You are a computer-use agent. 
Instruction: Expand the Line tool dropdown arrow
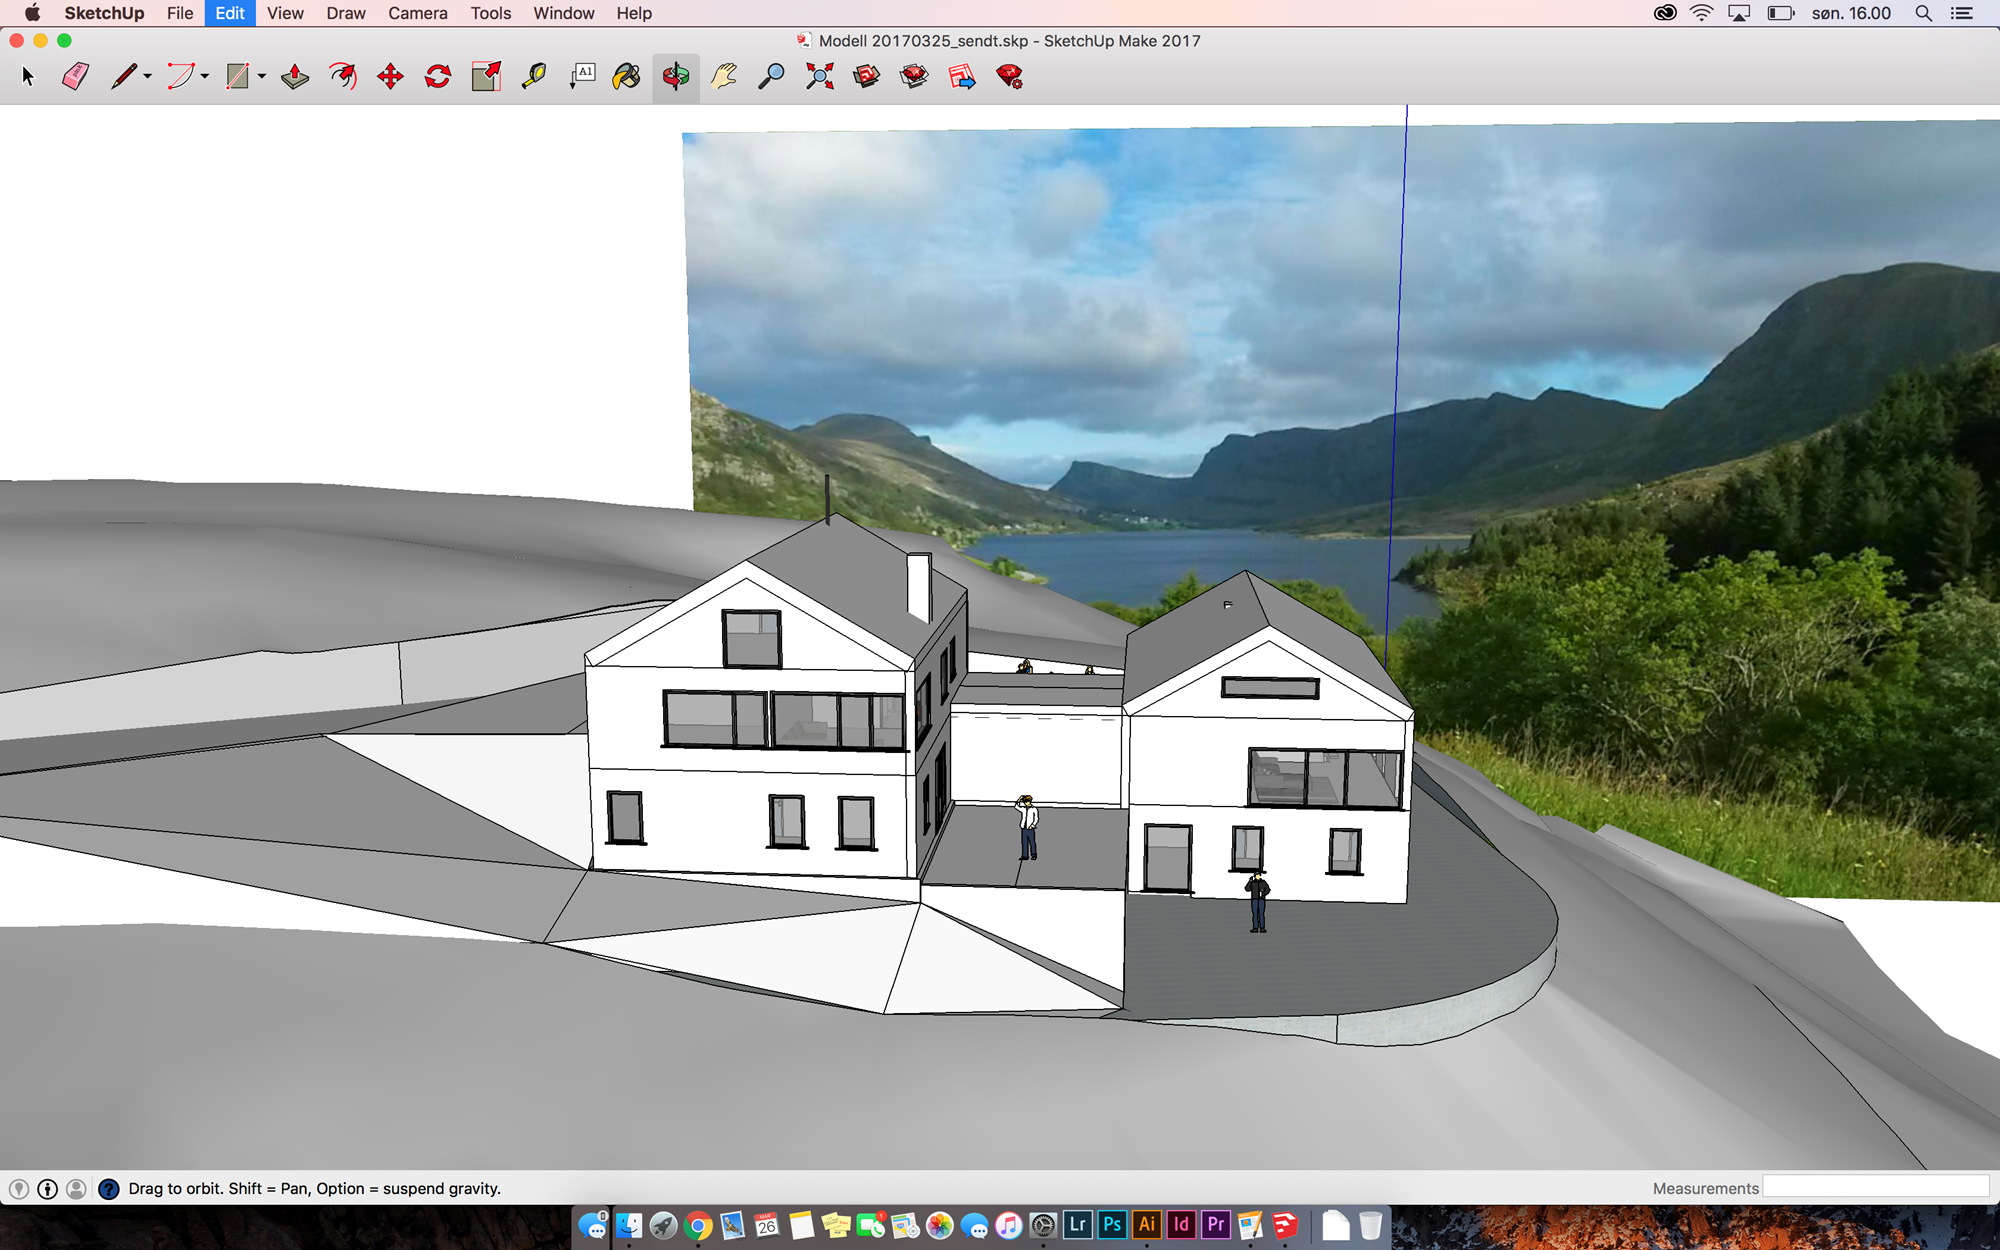(x=147, y=77)
